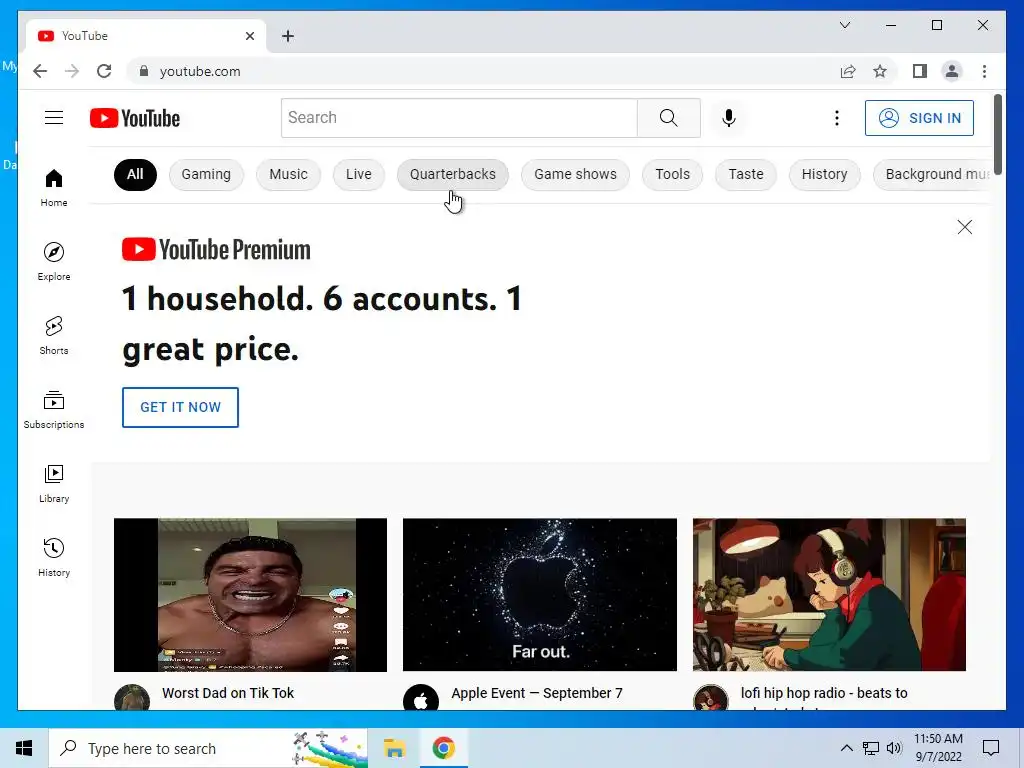Open File Explorer from the taskbar
The height and width of the screenshot is (768, 1024).
pos(394,748)
